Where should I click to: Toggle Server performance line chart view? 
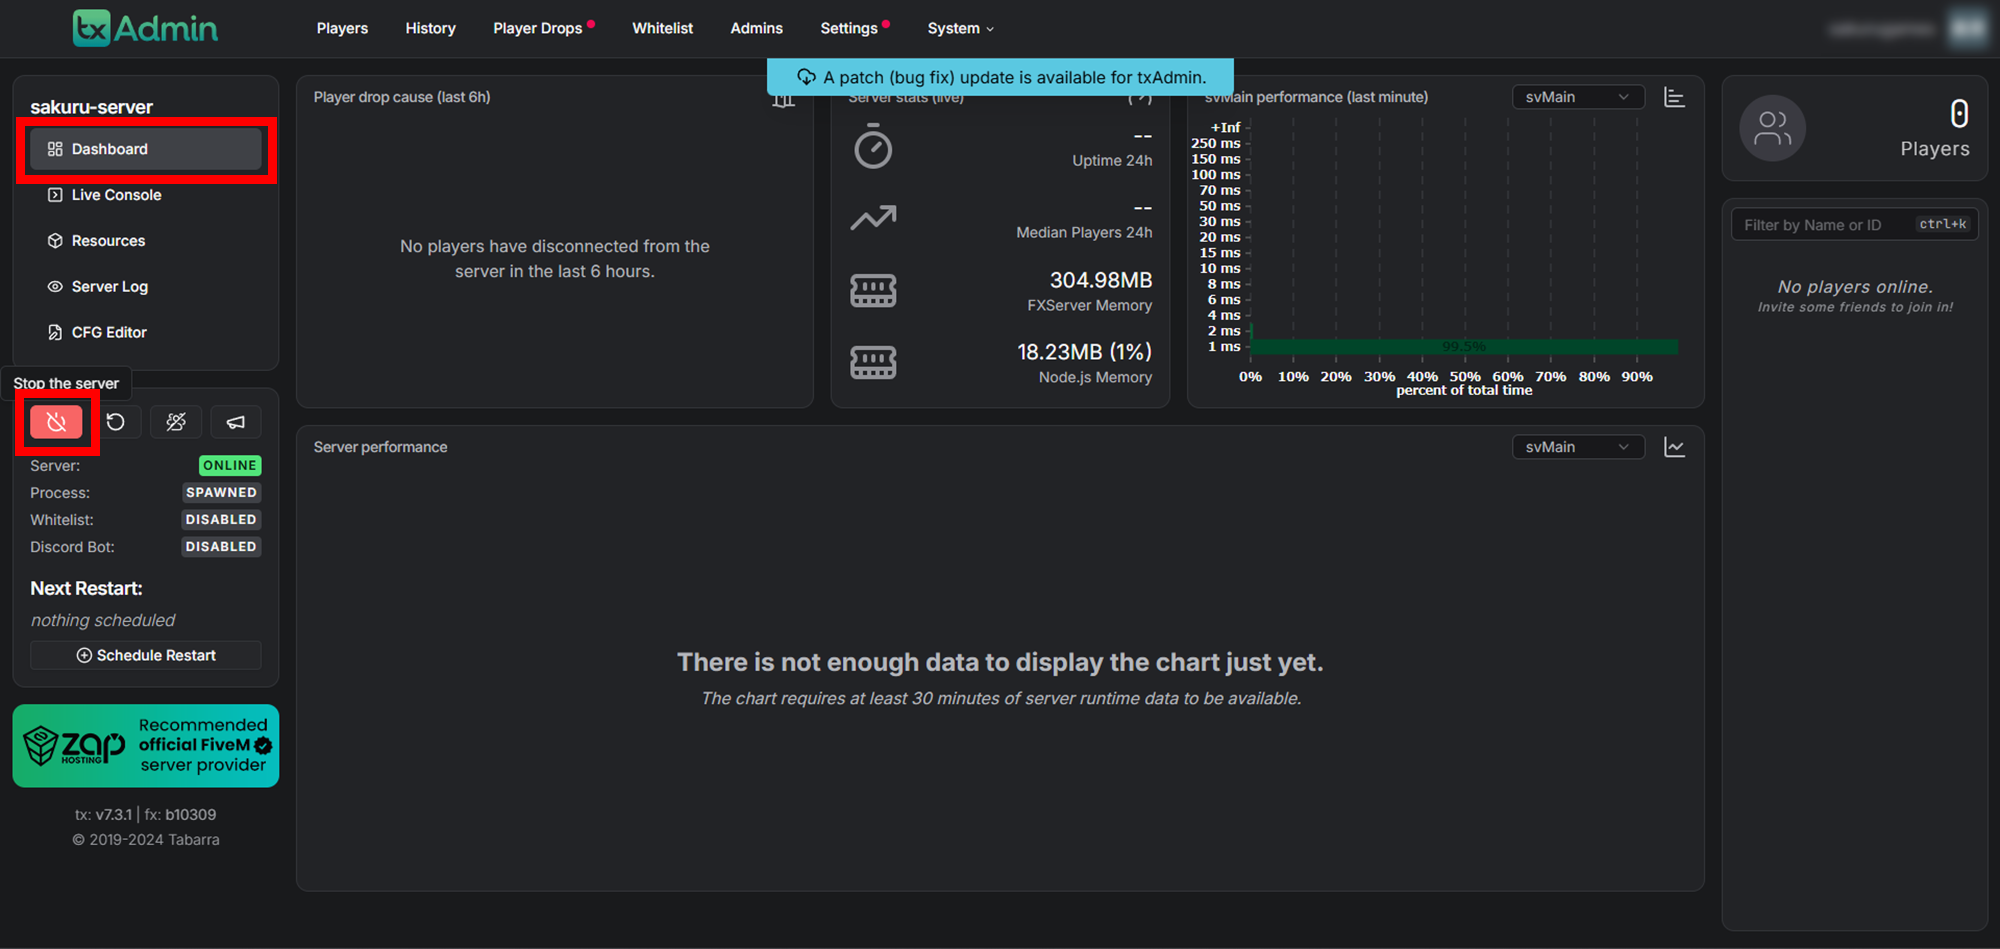pos(1674,447)
